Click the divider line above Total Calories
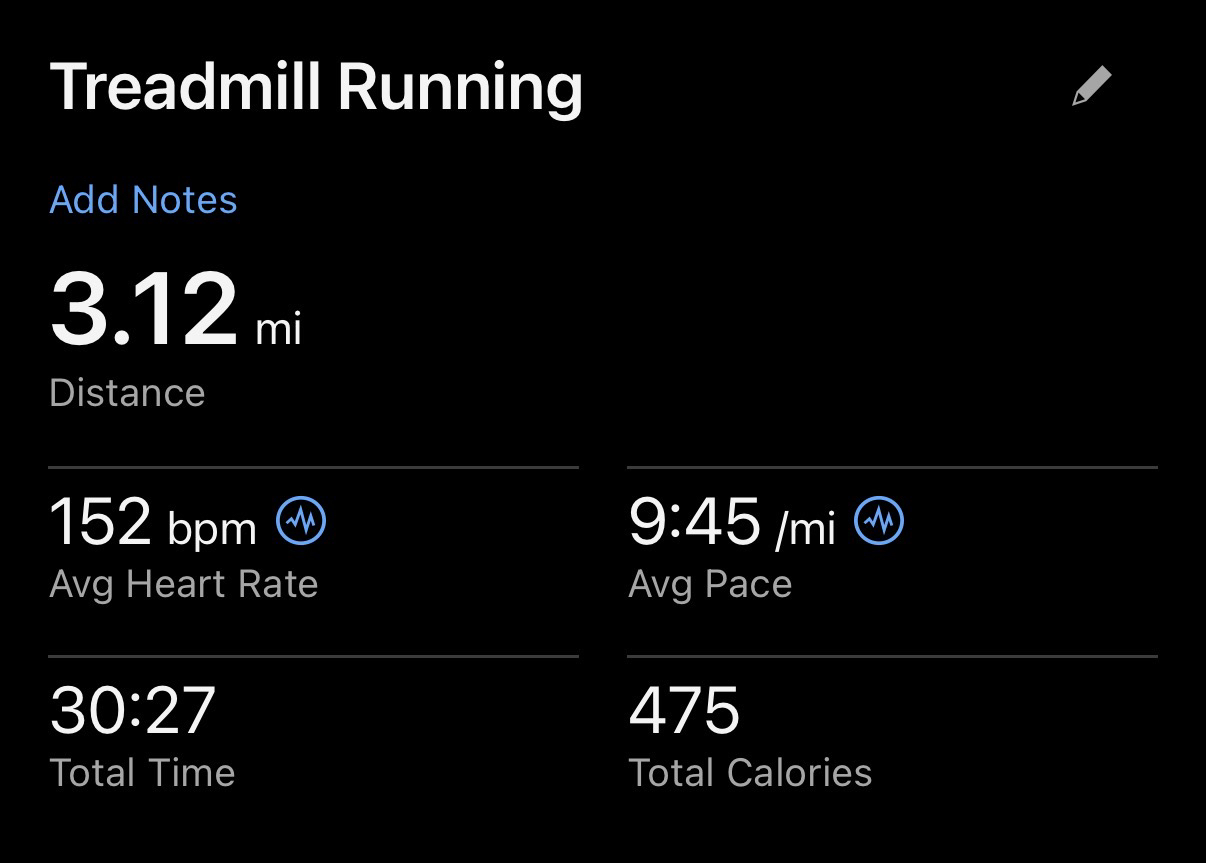Viewport: 1206px width, 863px height. coord(892,657)
